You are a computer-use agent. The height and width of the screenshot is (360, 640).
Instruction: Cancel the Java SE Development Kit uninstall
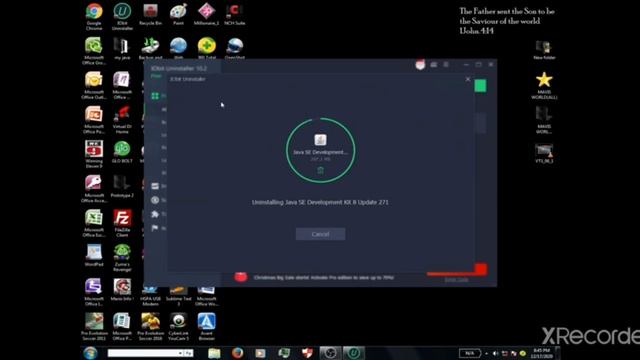pyautogui.click(x=320, y=234)
